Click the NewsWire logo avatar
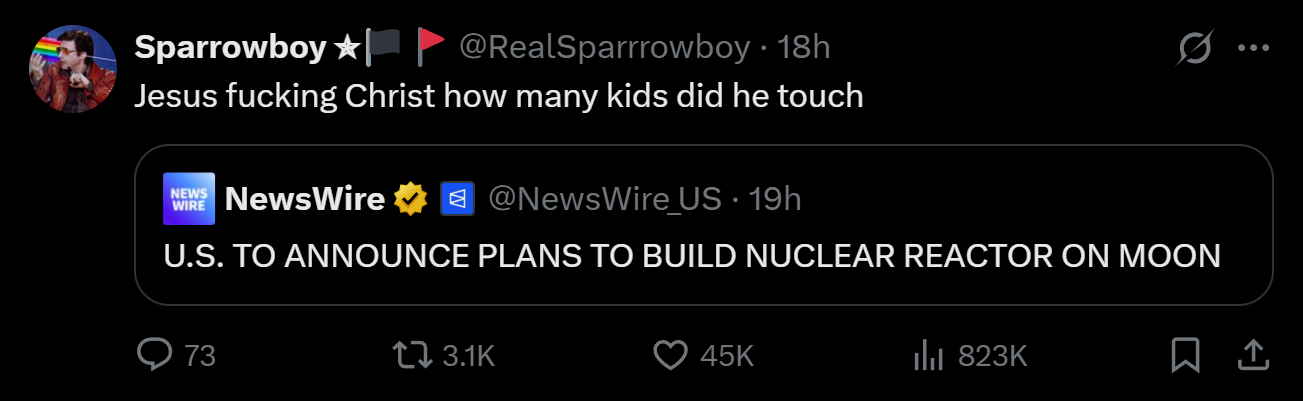 pos(188,200)
